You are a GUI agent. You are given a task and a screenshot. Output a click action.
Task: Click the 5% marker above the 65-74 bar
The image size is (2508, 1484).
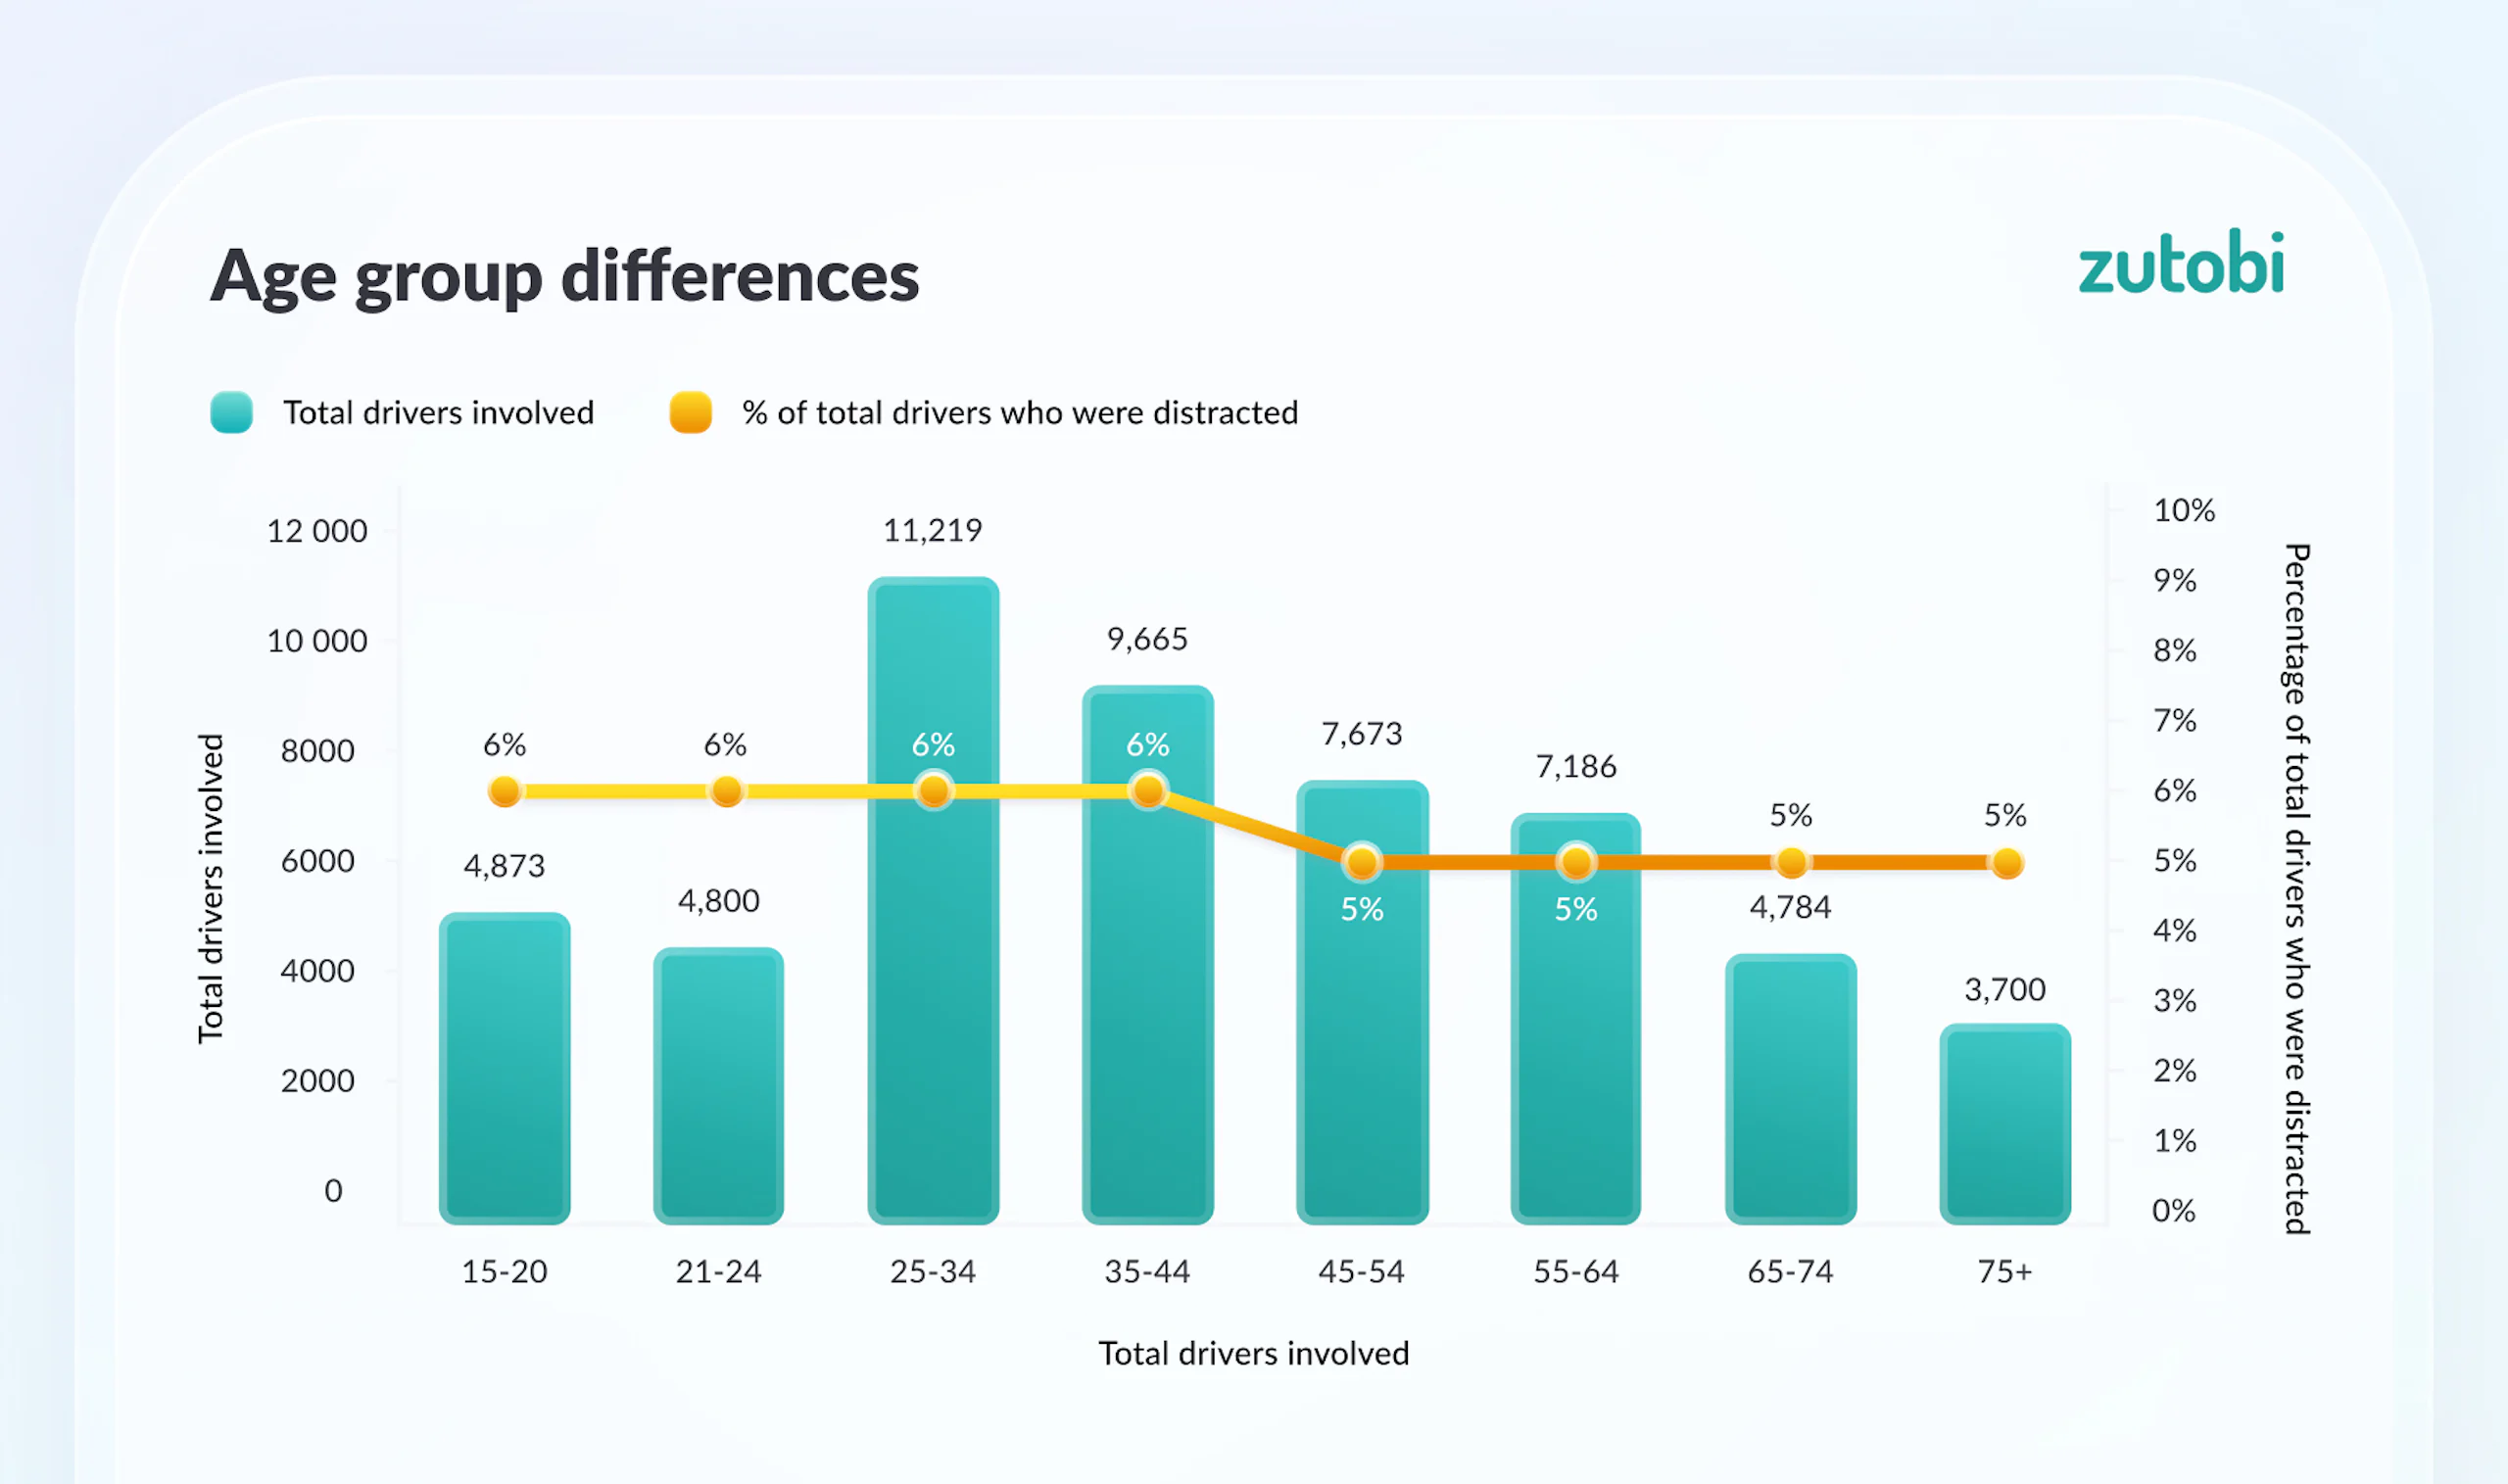pyautogui.click(x=1791, y=862)
